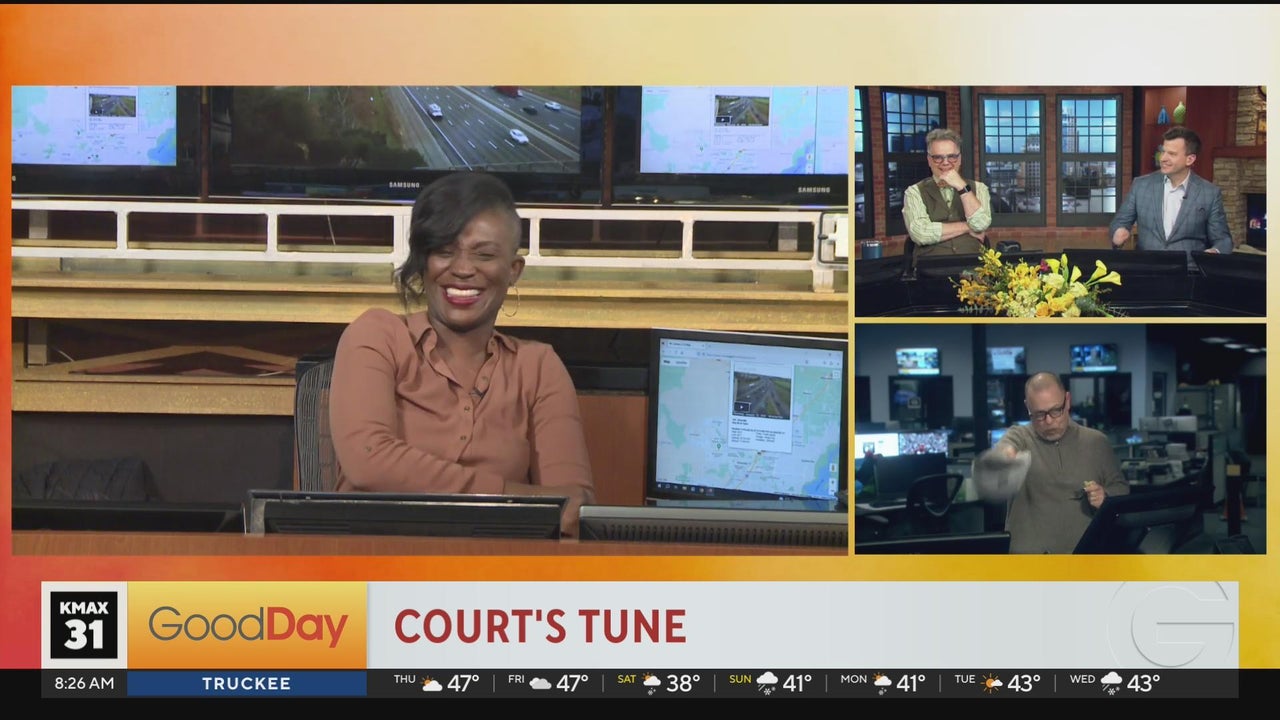This screenshot has height=720, width=1280.
Task: Click the Tuesday sunny weather icon
Action: pos(991,684)
